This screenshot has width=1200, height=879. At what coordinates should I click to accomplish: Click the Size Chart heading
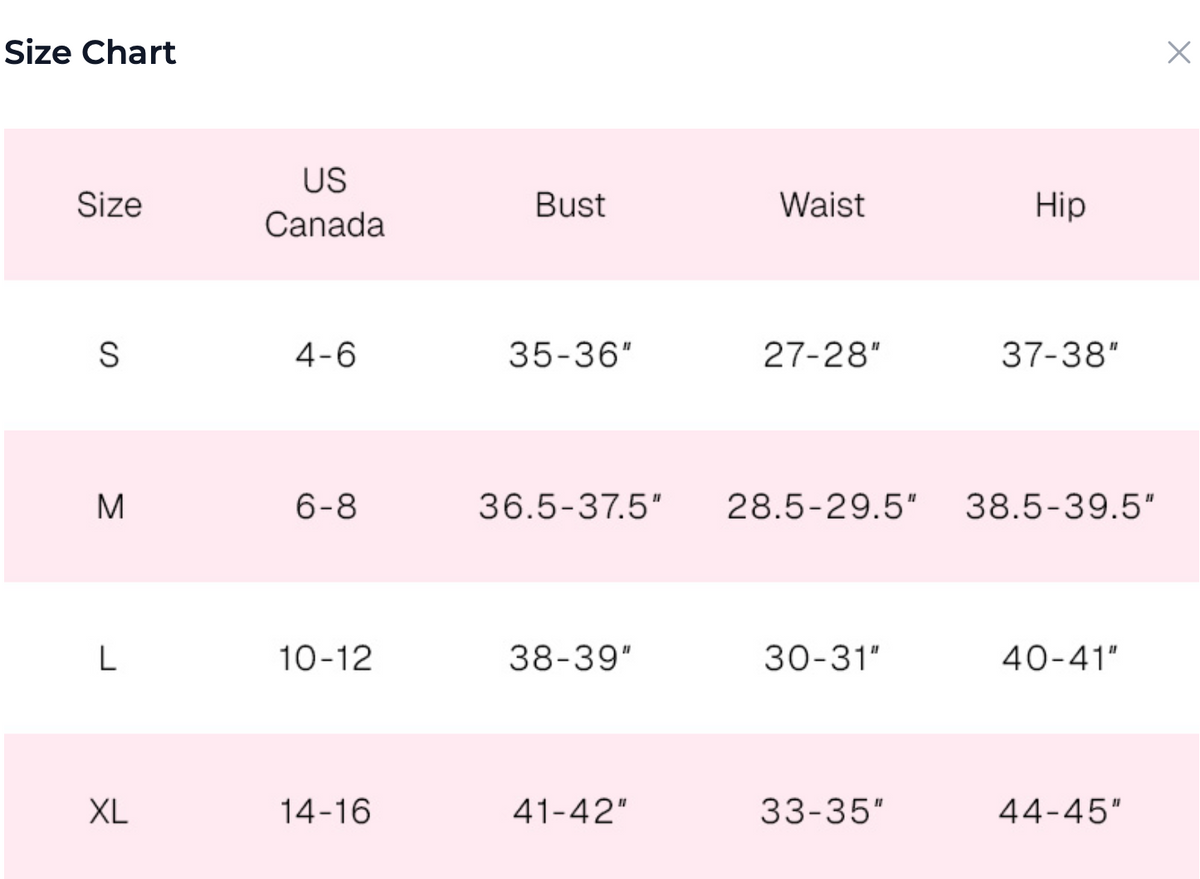tap(90, 52)
